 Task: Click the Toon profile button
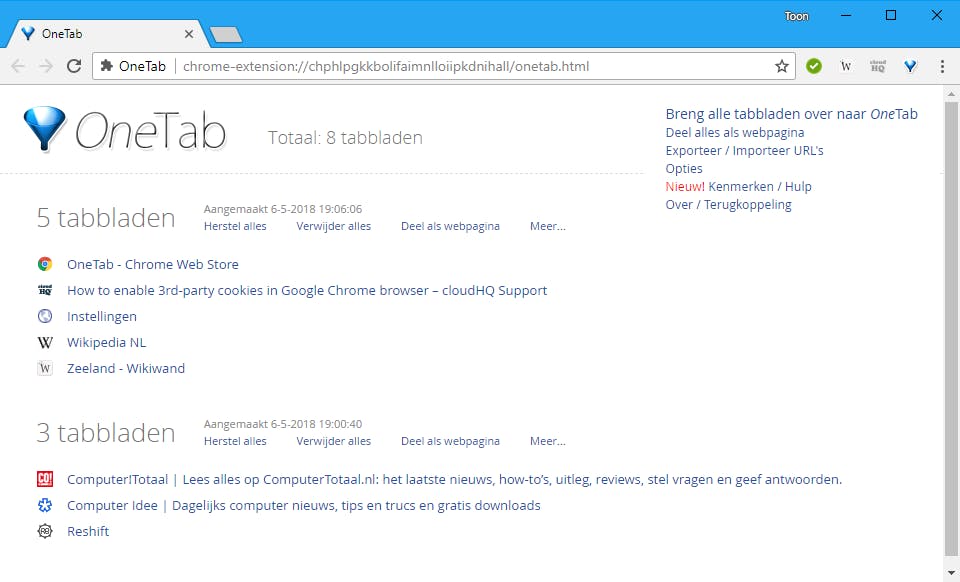[x=797, y=16]
